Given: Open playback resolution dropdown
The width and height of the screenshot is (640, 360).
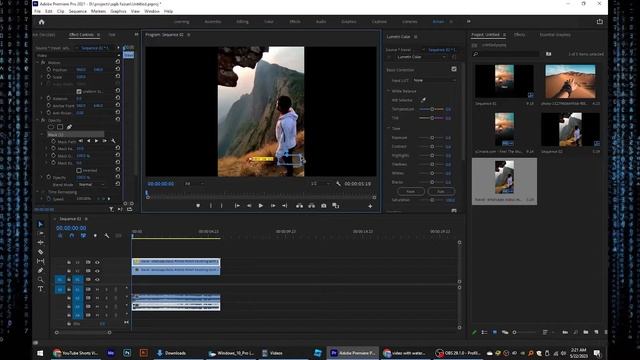Looking at the screenshot, I should tap(320, 184).
